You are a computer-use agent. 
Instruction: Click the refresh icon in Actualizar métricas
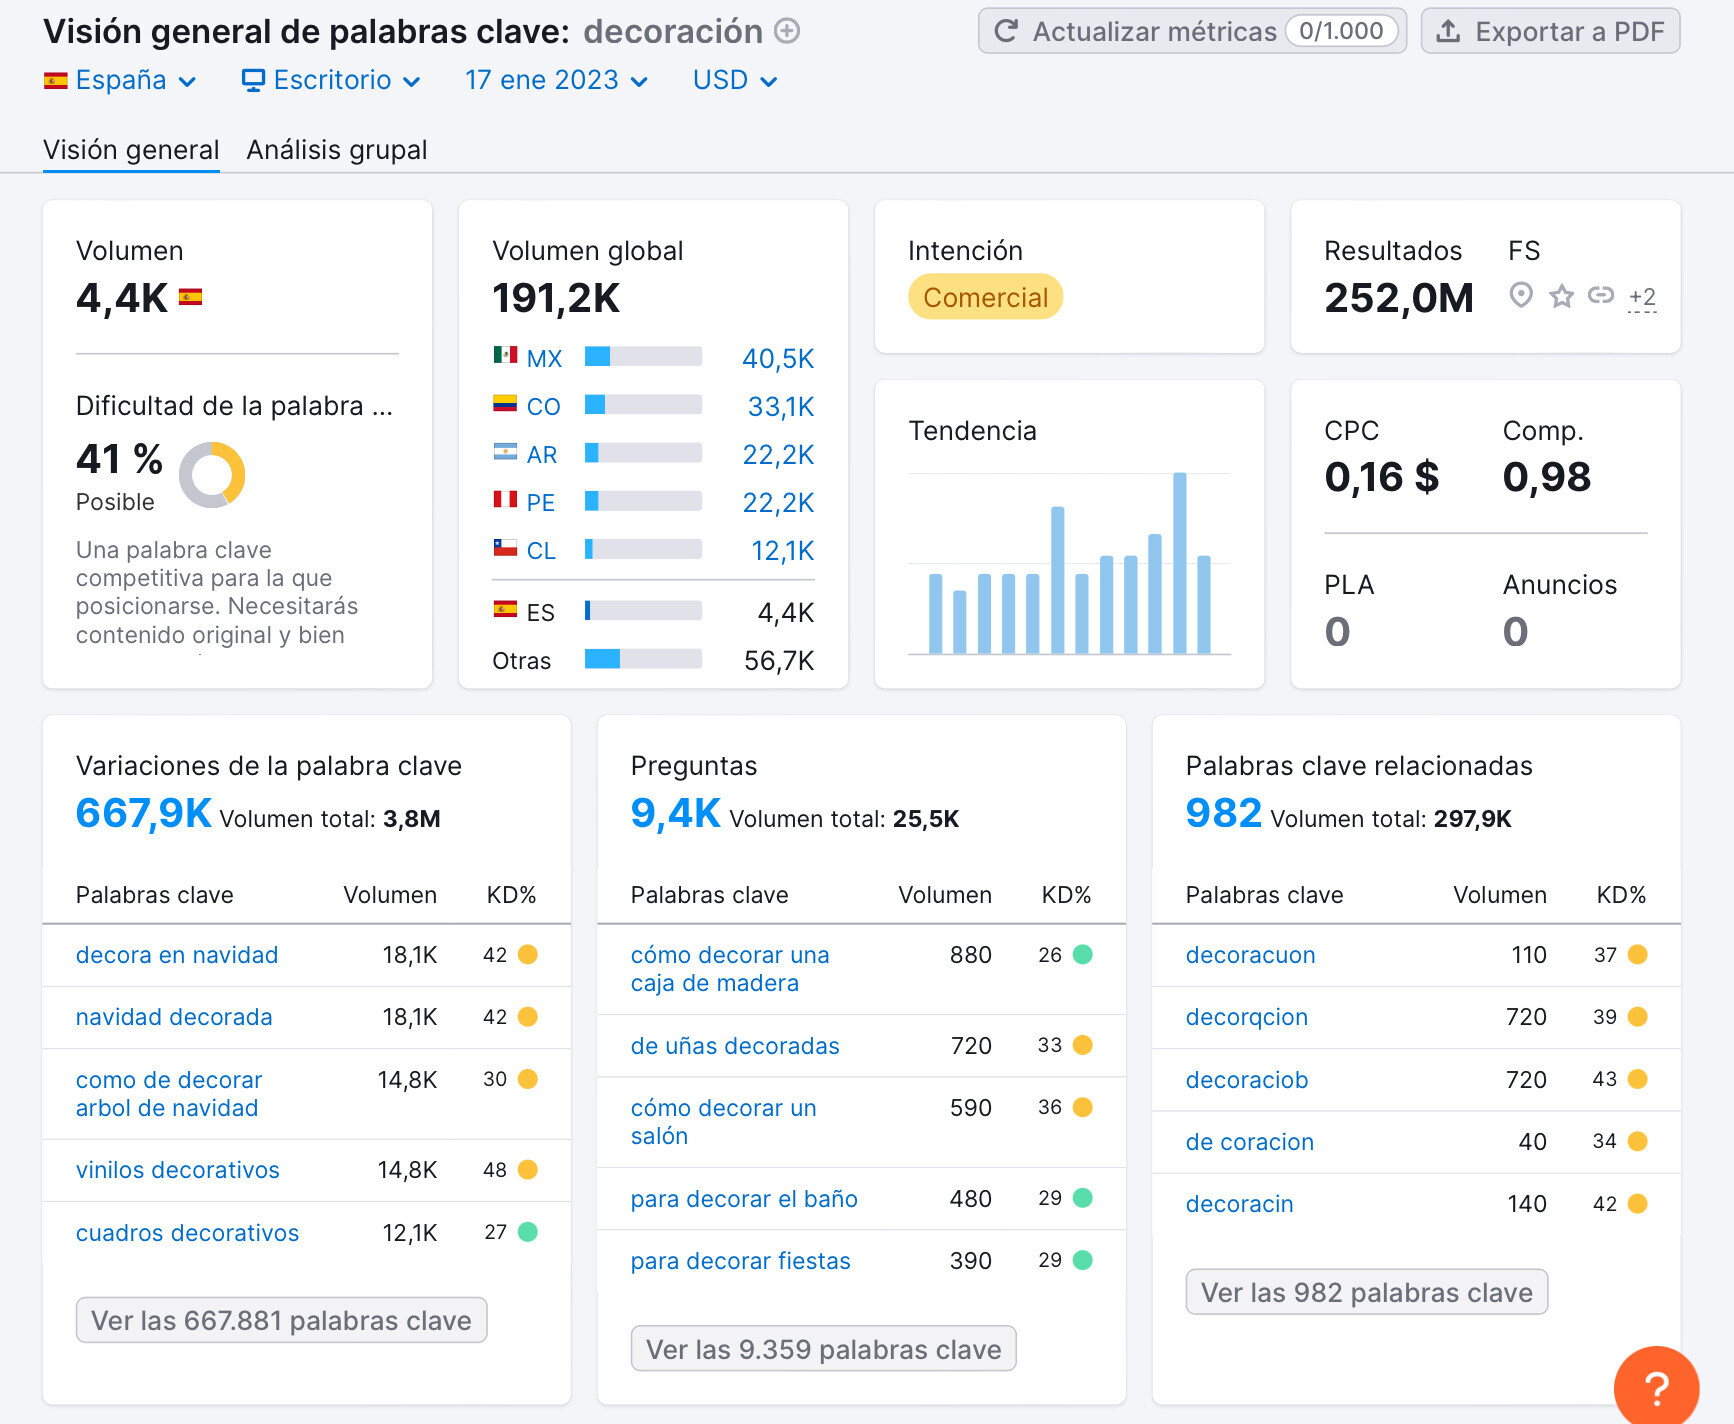click(1006, 31)
